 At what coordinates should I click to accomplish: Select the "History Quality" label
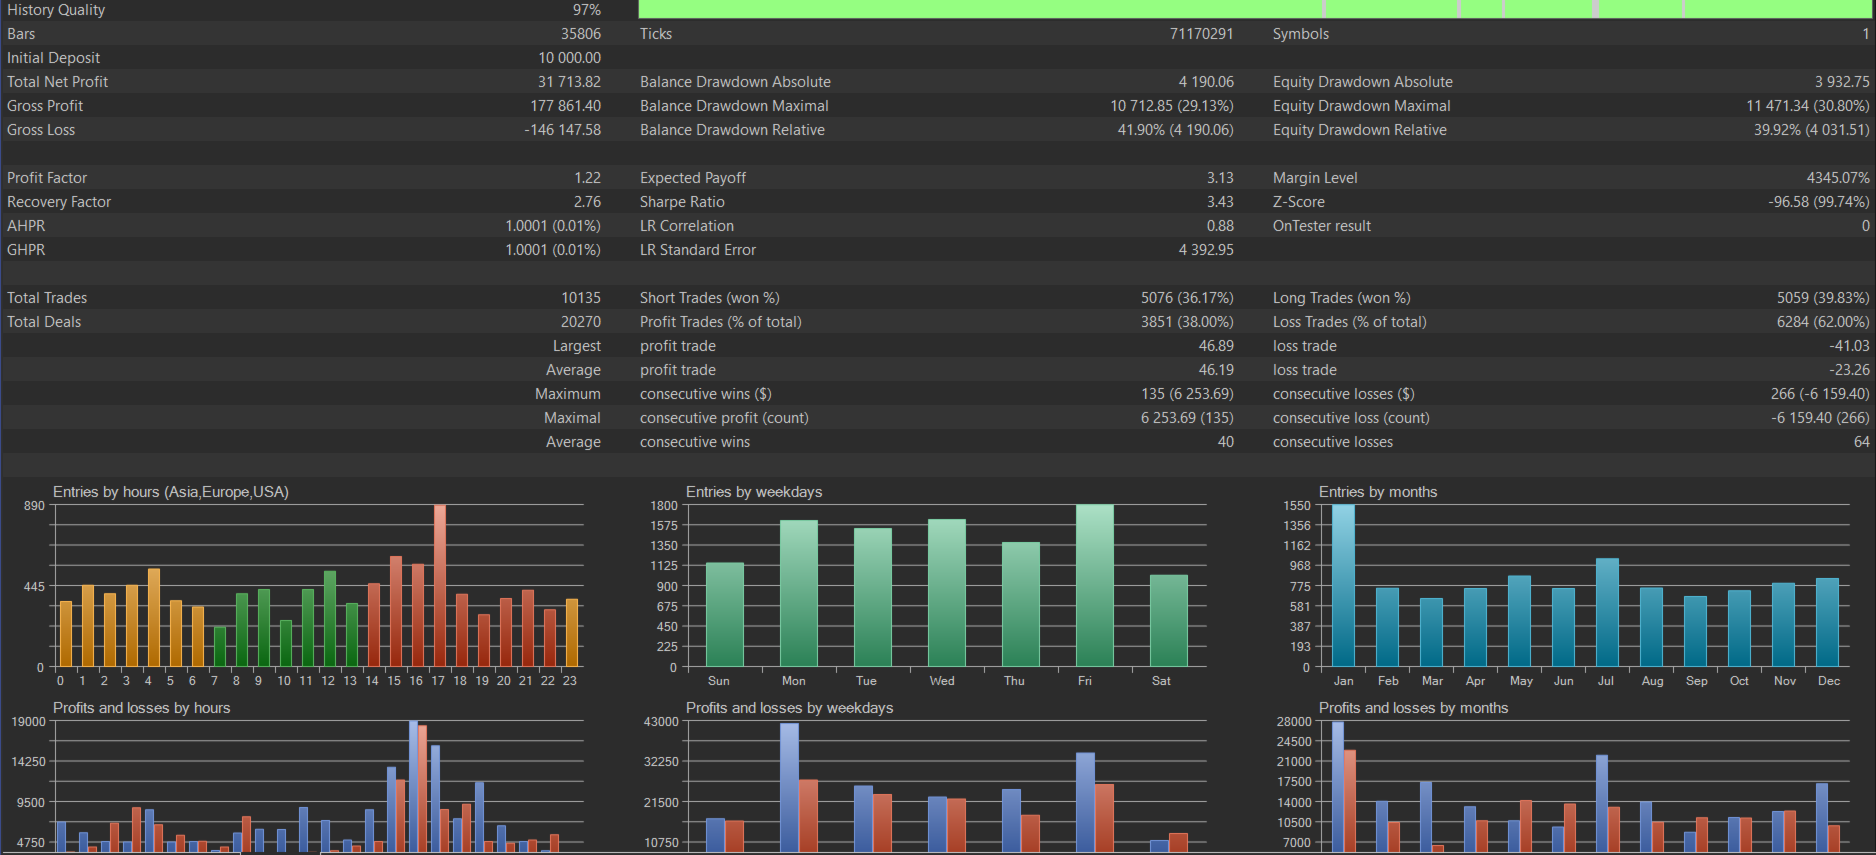click(56, 10)
